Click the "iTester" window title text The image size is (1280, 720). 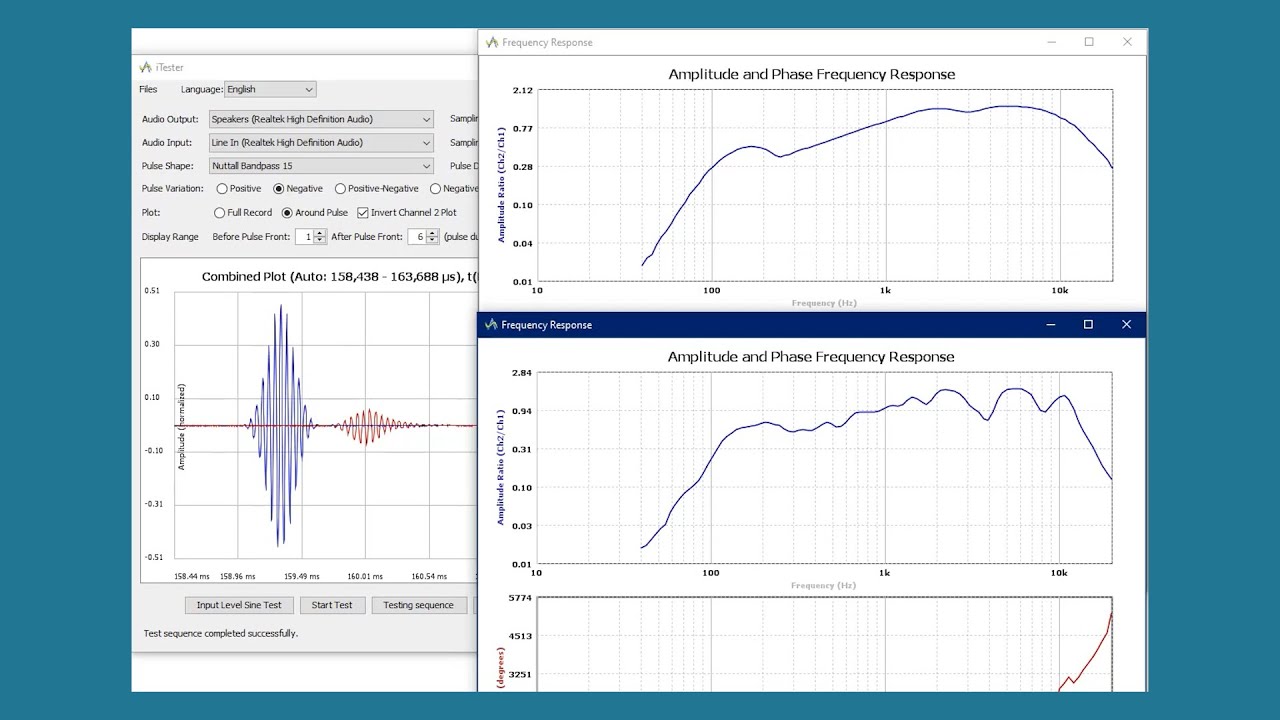[x=170, y=68]
